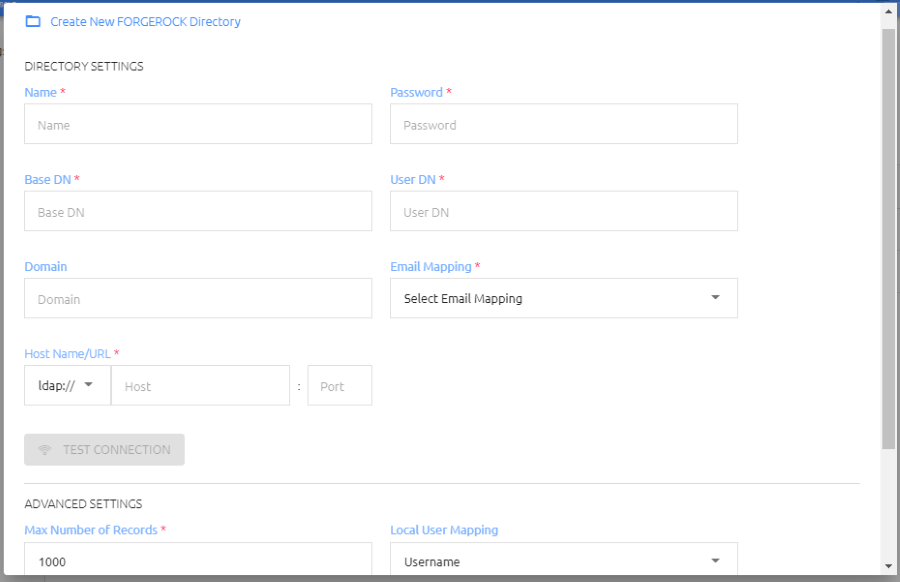
Task: Focus the Password input field
Action: pyautogui.click(x=564, y=124)
